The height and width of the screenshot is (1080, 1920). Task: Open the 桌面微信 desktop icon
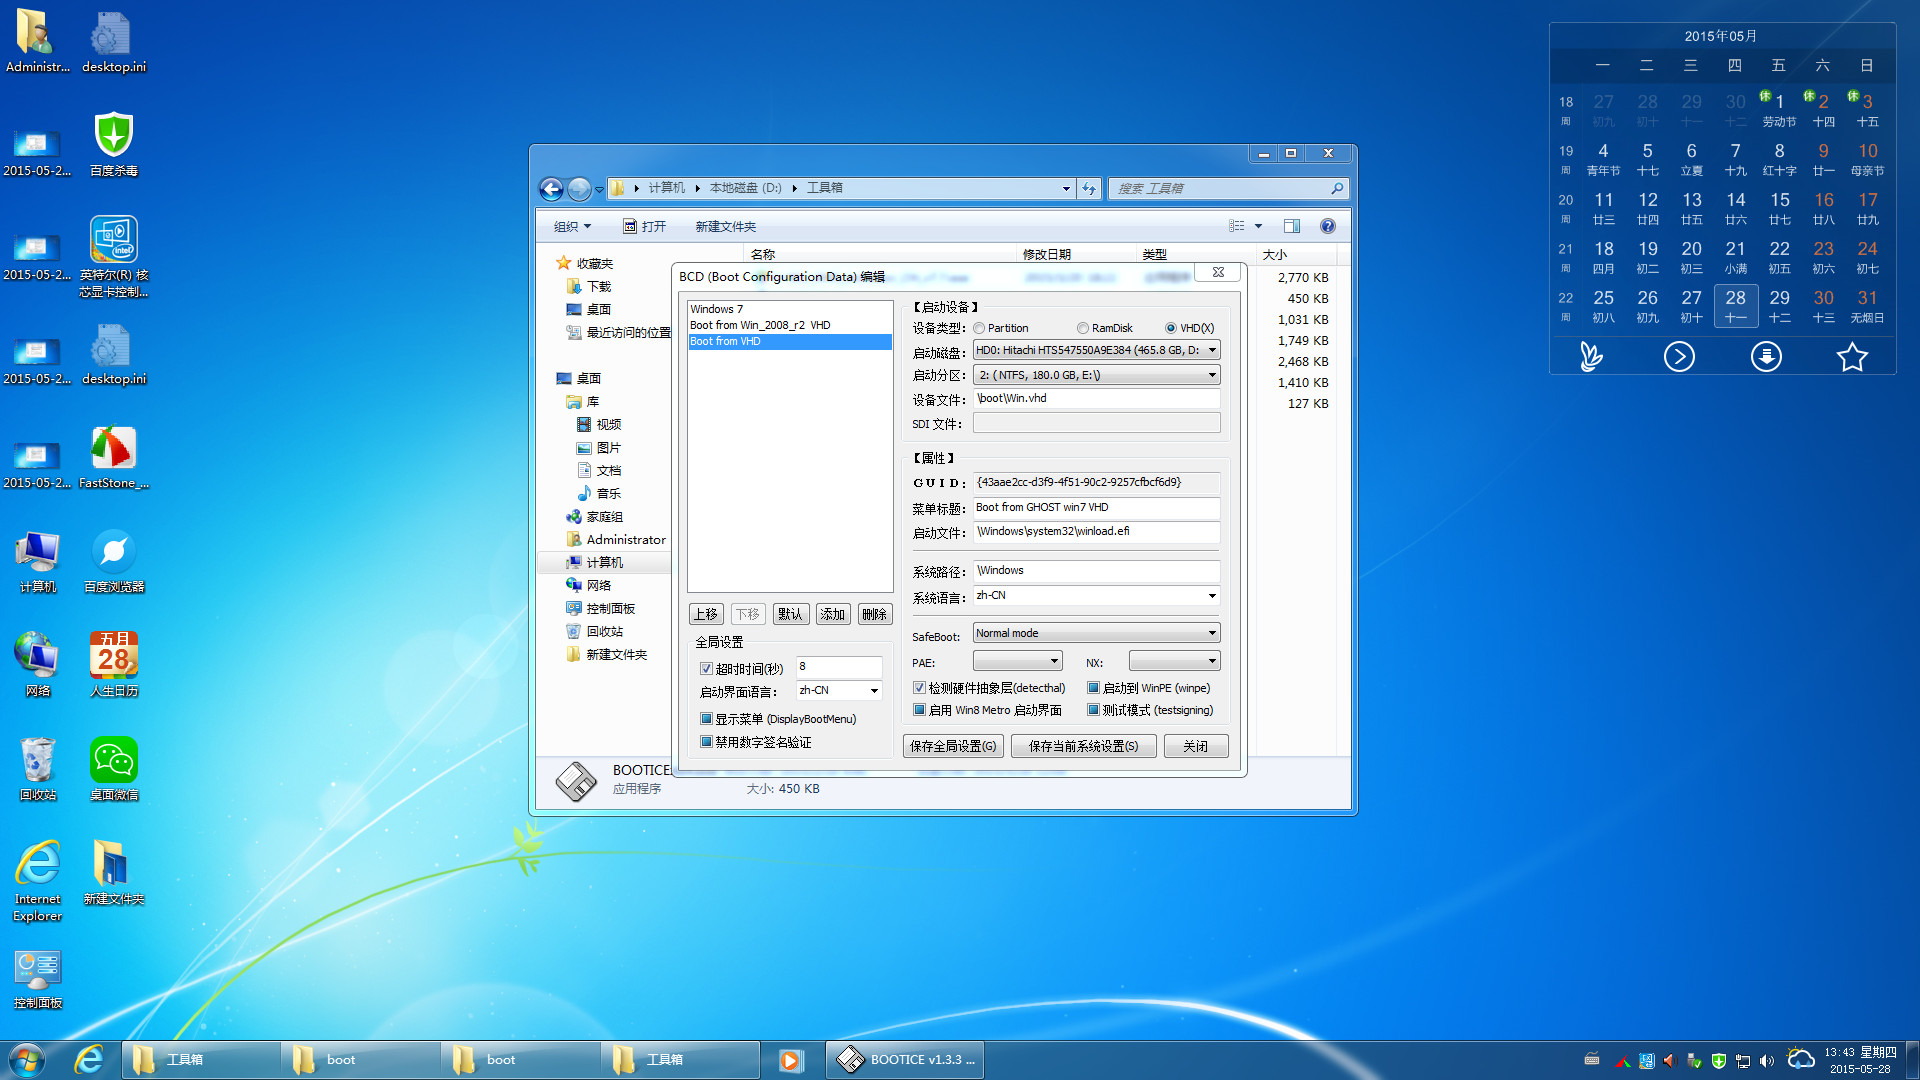(114, 769)
